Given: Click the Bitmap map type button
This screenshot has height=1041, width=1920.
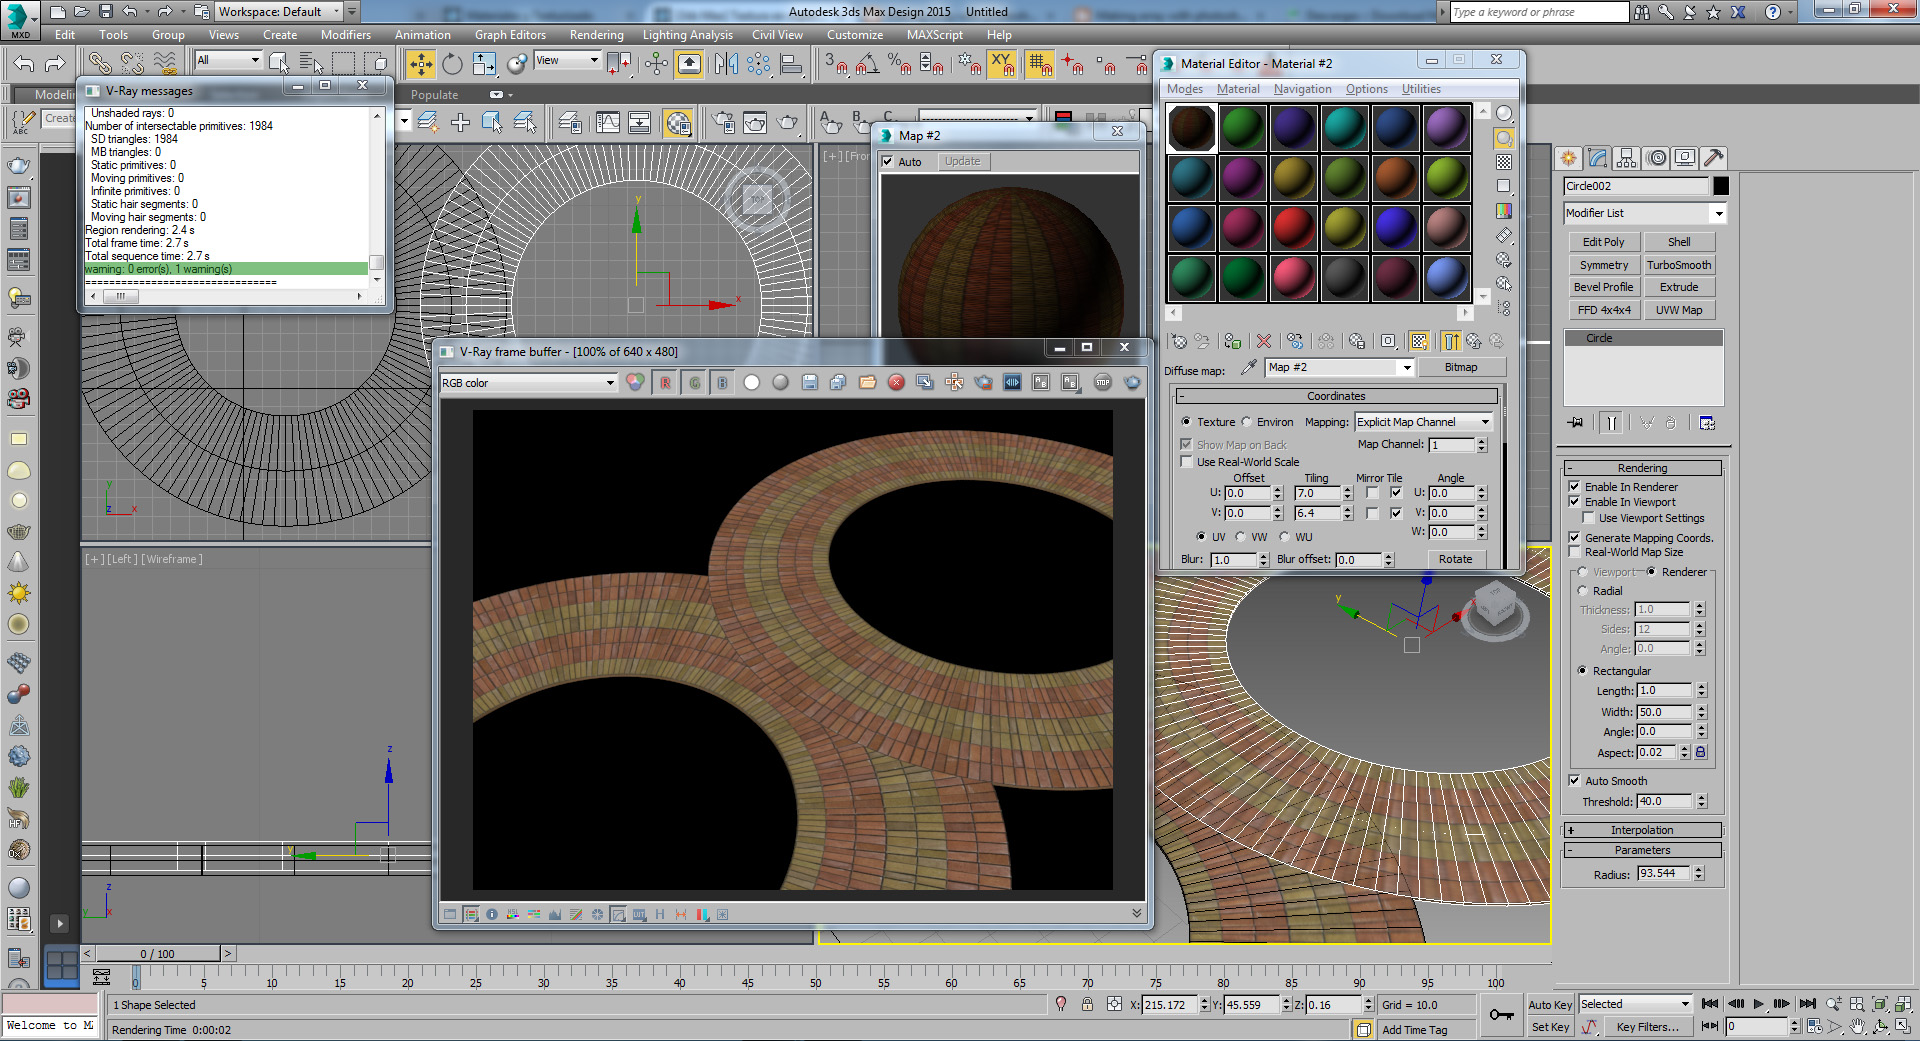Looking at the screenshot, I should coord(1461,368).
